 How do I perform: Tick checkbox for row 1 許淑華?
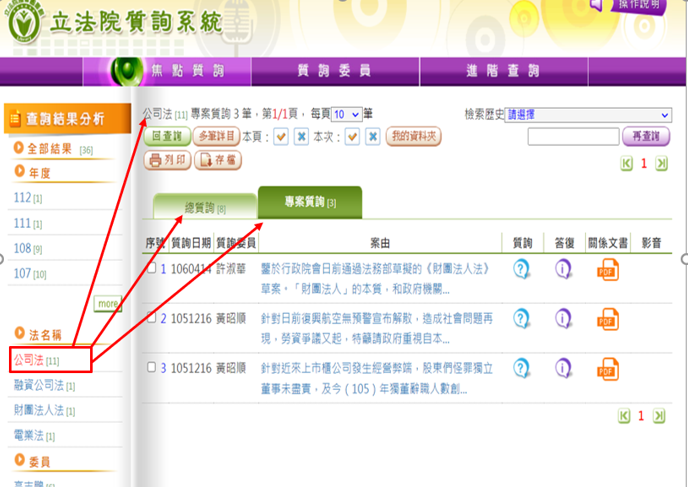coord(151,268)
